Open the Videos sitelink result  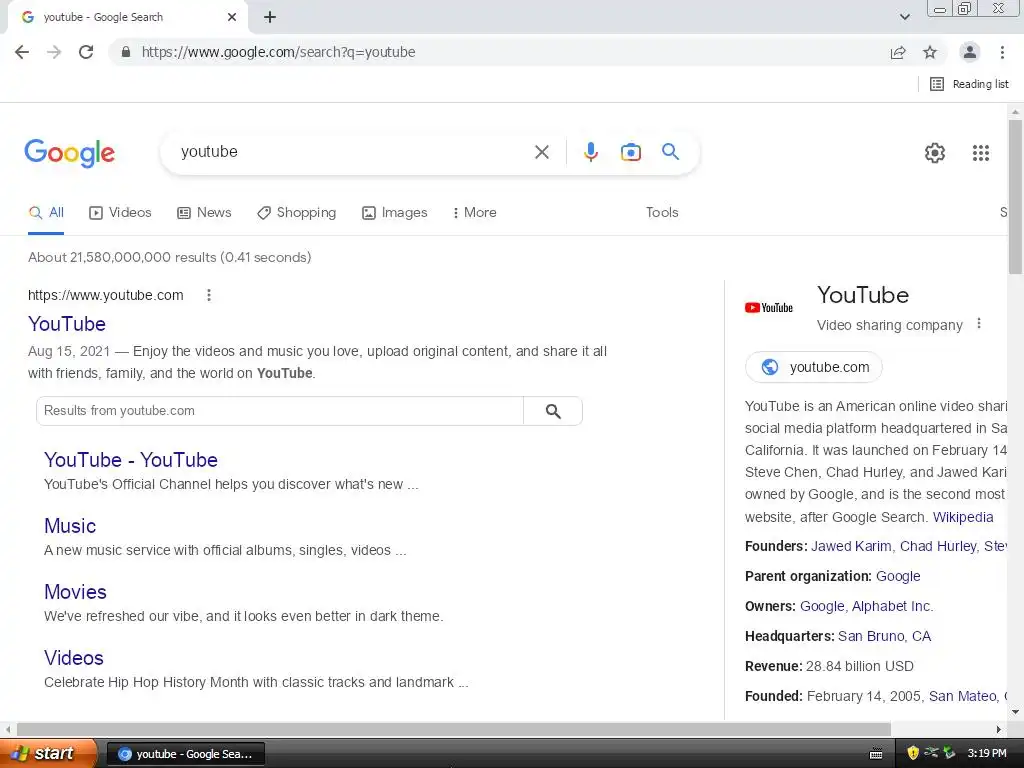(74, 658)
